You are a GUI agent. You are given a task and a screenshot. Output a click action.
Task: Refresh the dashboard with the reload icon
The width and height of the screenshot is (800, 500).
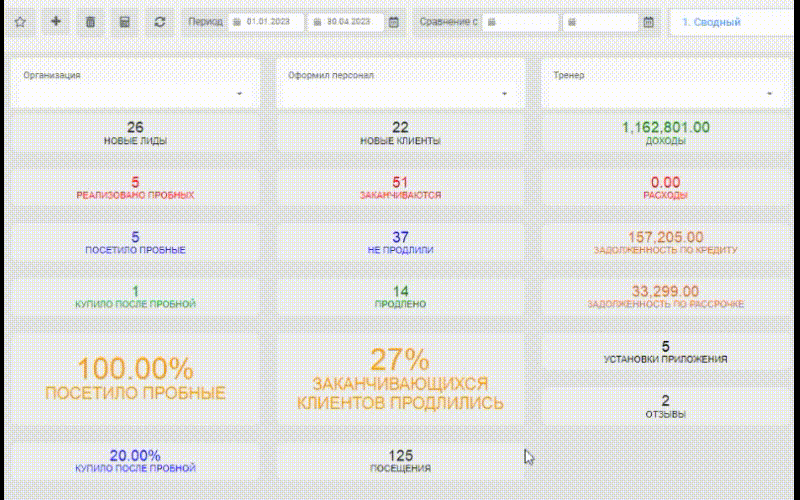[x=160, y=22]
